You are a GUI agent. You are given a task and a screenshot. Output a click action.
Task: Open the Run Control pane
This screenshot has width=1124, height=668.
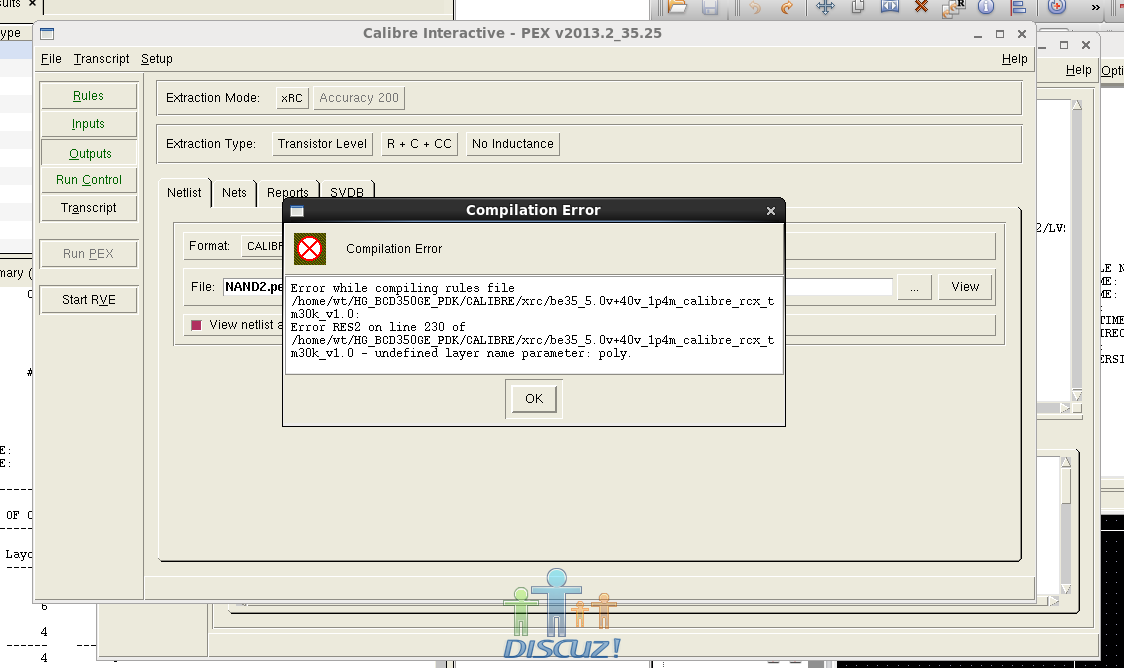pos(89,180)
